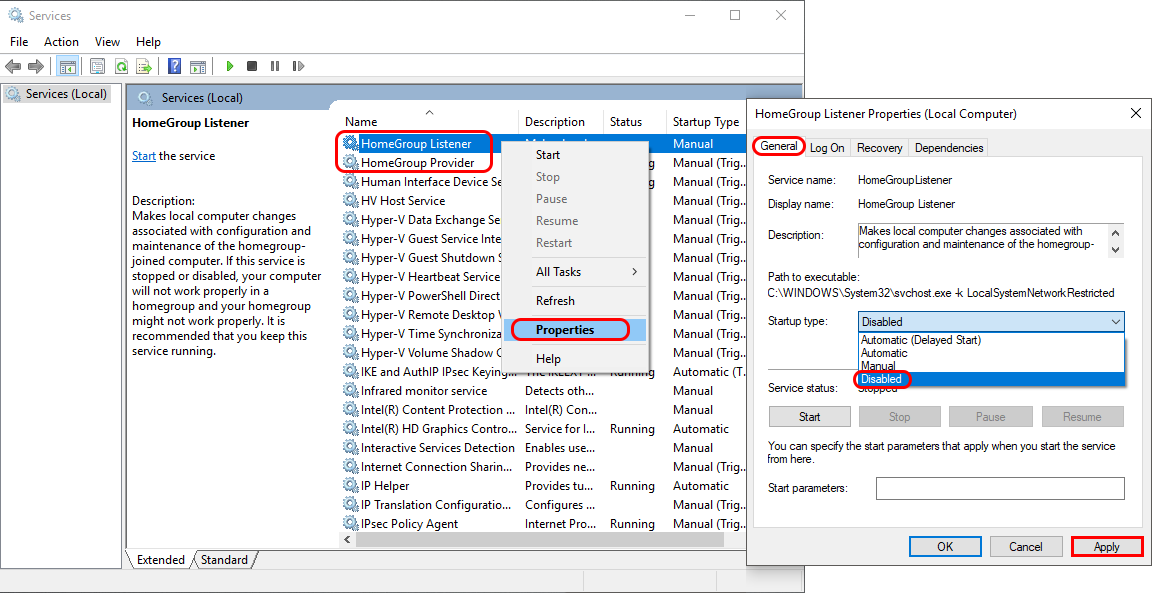Click the Export List toolbar icon
The height and width of the screenshot is (593, 1152).
(x=144, y=66)
